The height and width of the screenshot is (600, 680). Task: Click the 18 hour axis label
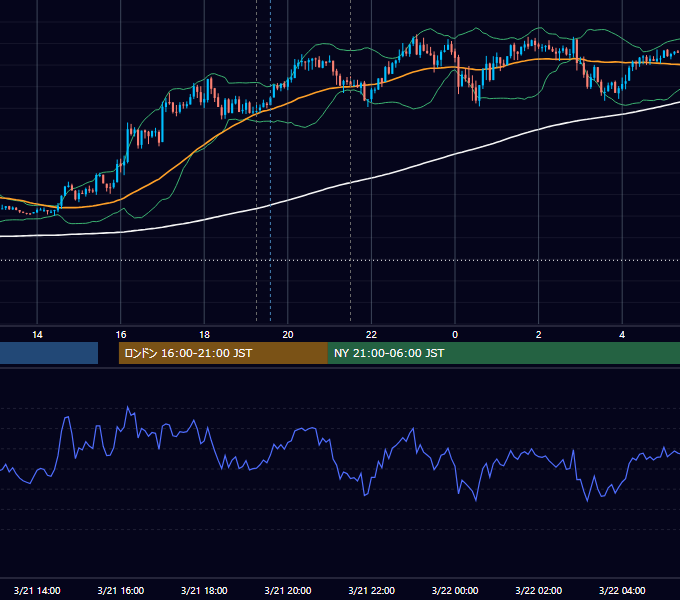[204, 335]
